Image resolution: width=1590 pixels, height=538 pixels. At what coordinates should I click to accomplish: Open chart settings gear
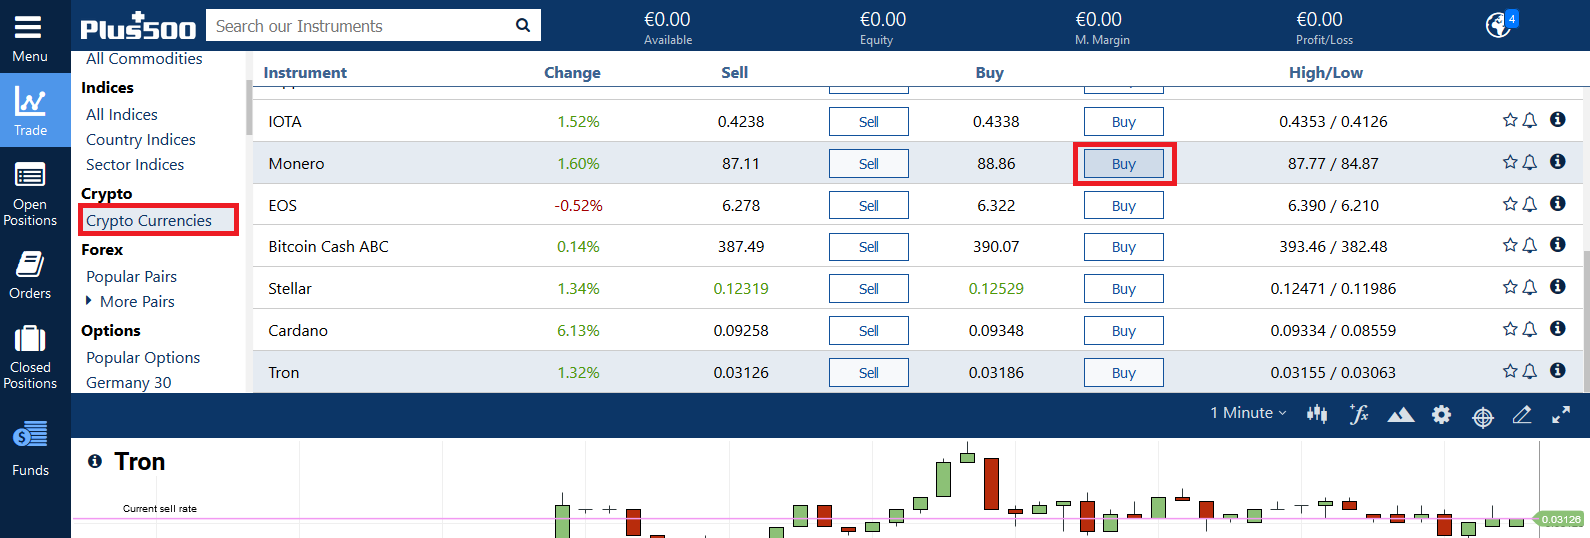(1441, 414)
